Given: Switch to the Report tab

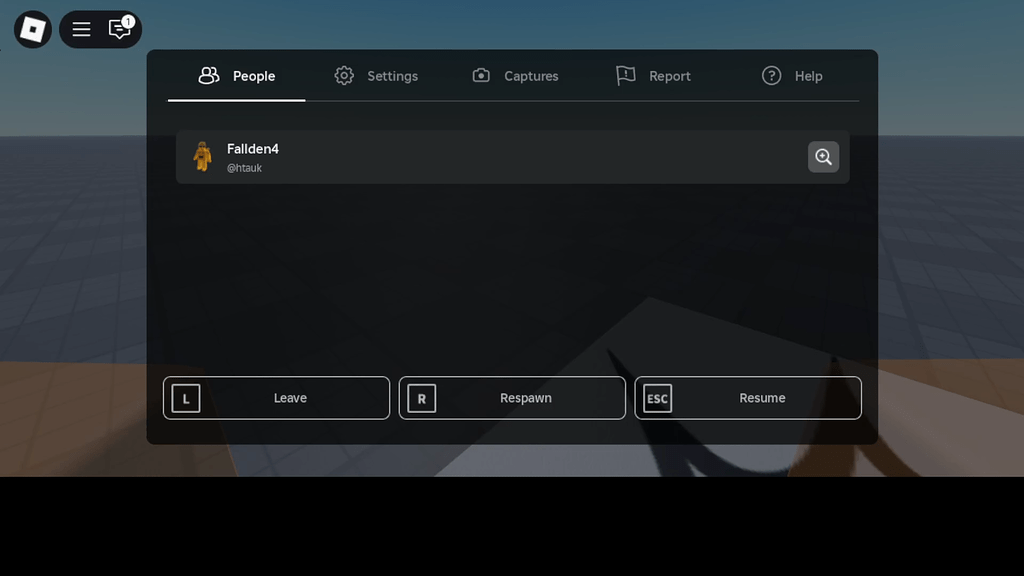Looking at the screenshot, I should (668, 76).
